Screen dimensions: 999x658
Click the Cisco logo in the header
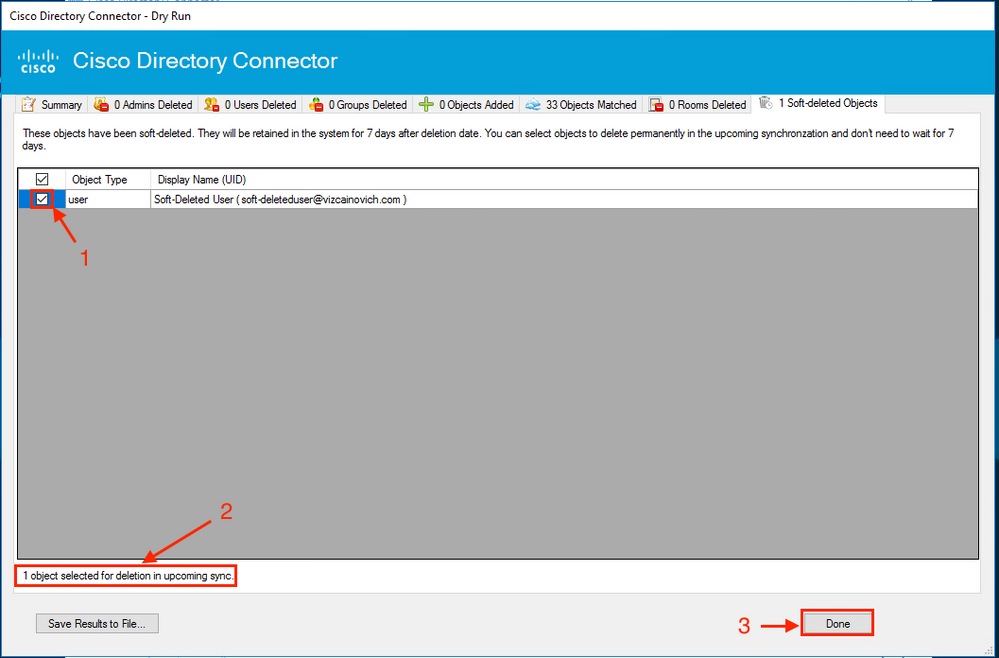click(38, 60)
